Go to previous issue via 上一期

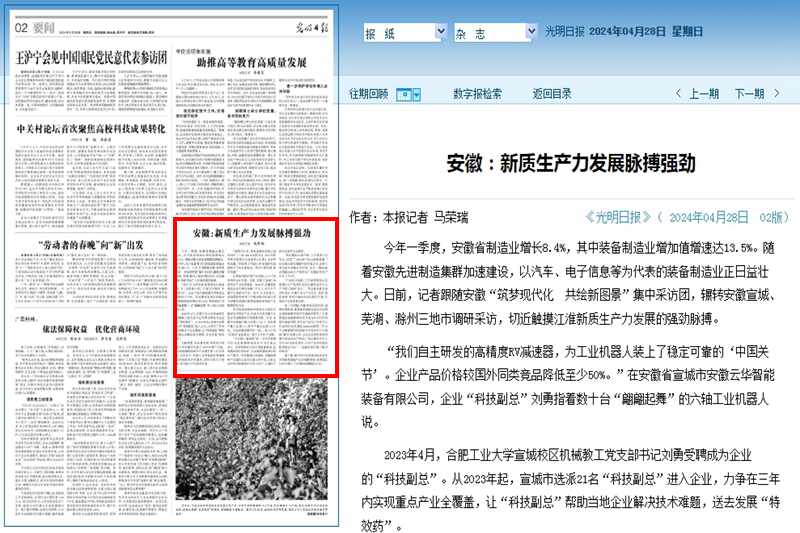(x=703, y=94)
